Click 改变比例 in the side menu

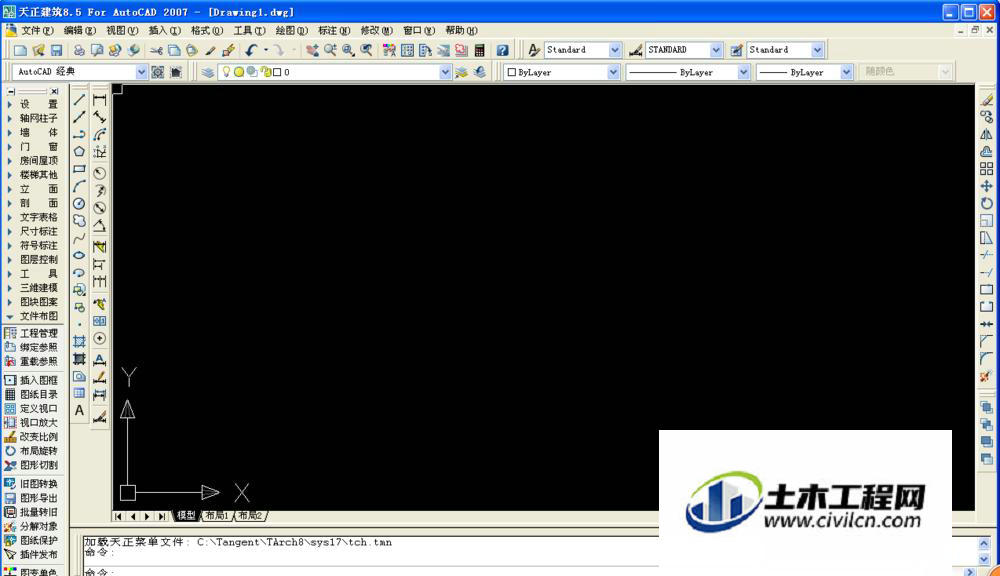32,436
